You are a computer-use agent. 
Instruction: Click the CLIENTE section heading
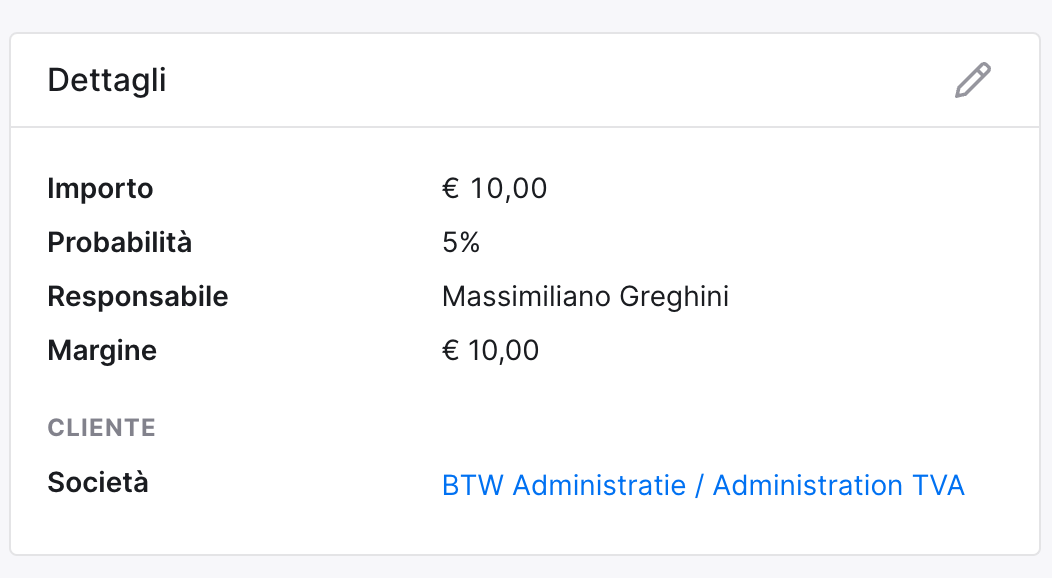pos(101,428)
